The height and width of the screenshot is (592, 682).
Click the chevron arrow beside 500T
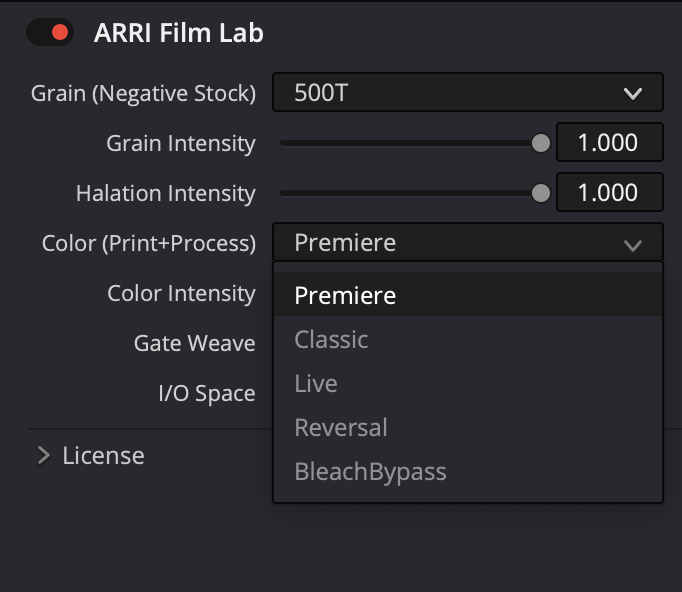pos(632,94)
